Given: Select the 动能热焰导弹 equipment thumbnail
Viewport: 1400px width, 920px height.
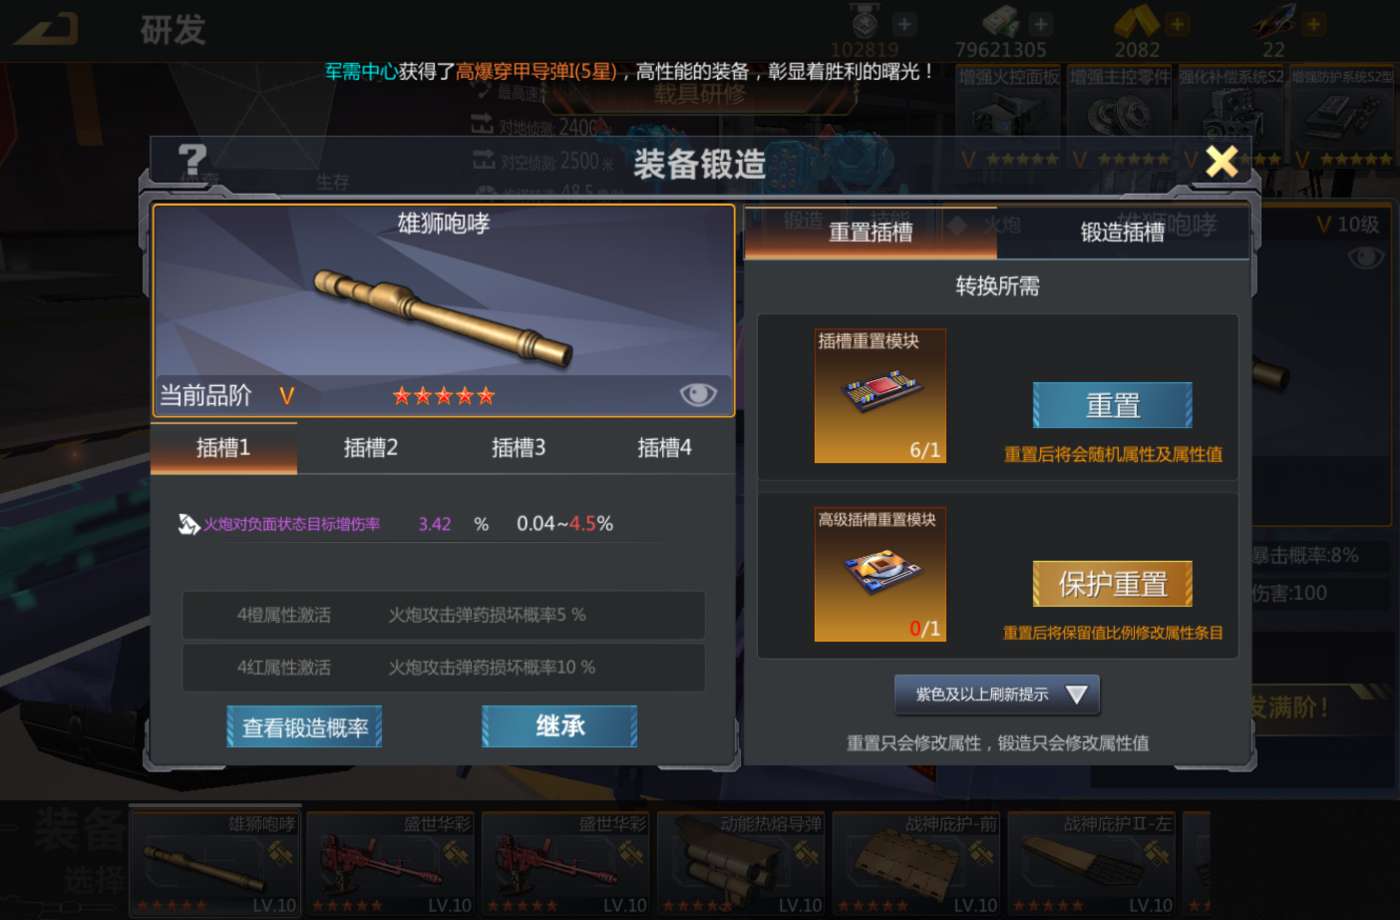Looking at the screenshot, I should click(743, 864).
